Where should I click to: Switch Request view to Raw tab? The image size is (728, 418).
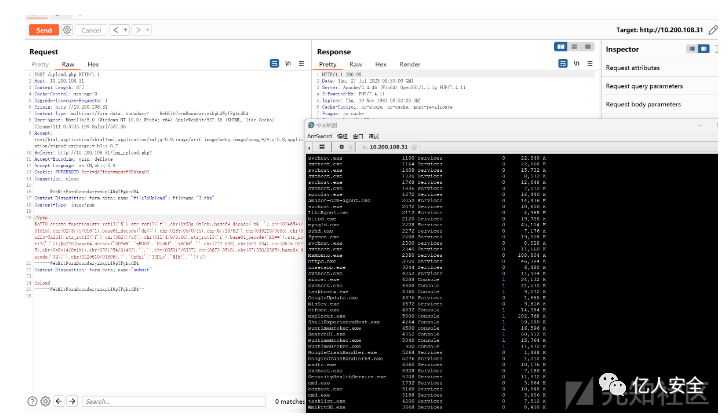[x=68, y=65]
